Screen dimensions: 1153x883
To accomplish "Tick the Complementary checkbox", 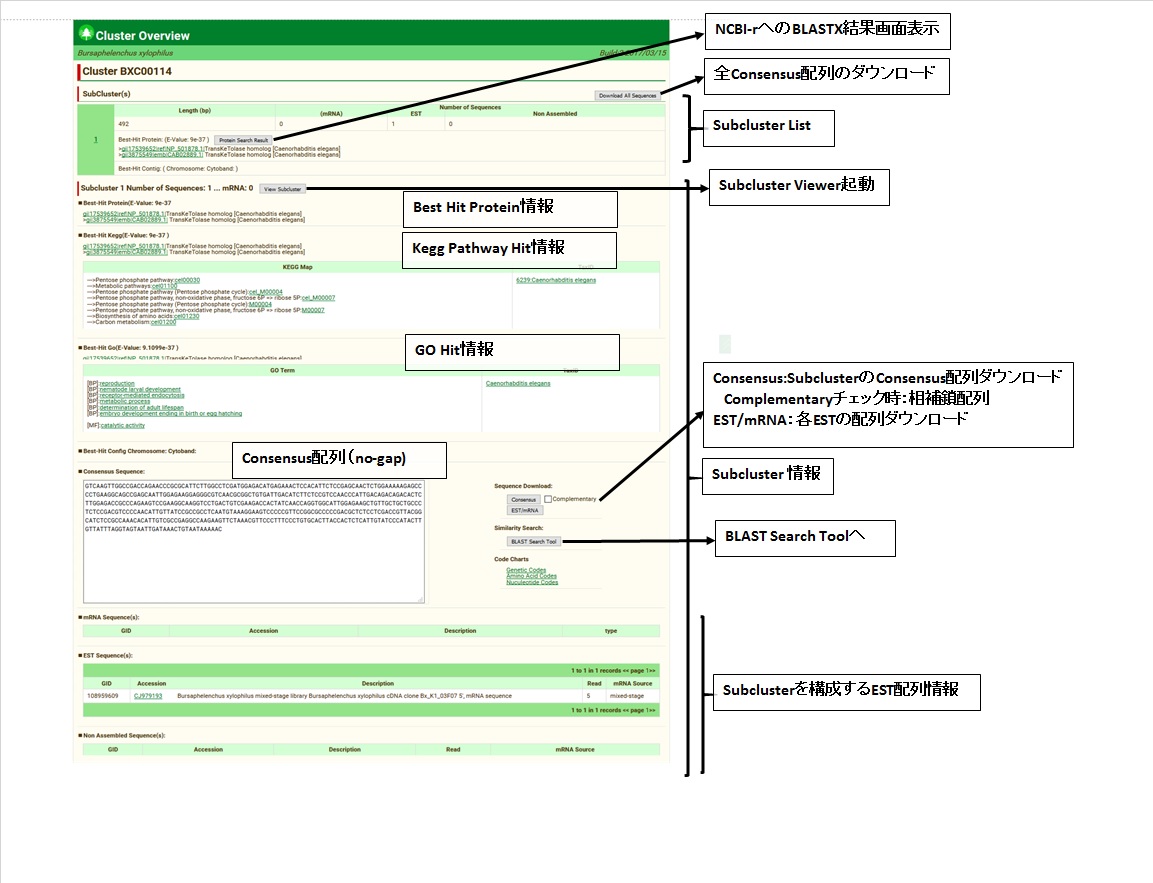I will pyautogui.click(x=548, y=498).
